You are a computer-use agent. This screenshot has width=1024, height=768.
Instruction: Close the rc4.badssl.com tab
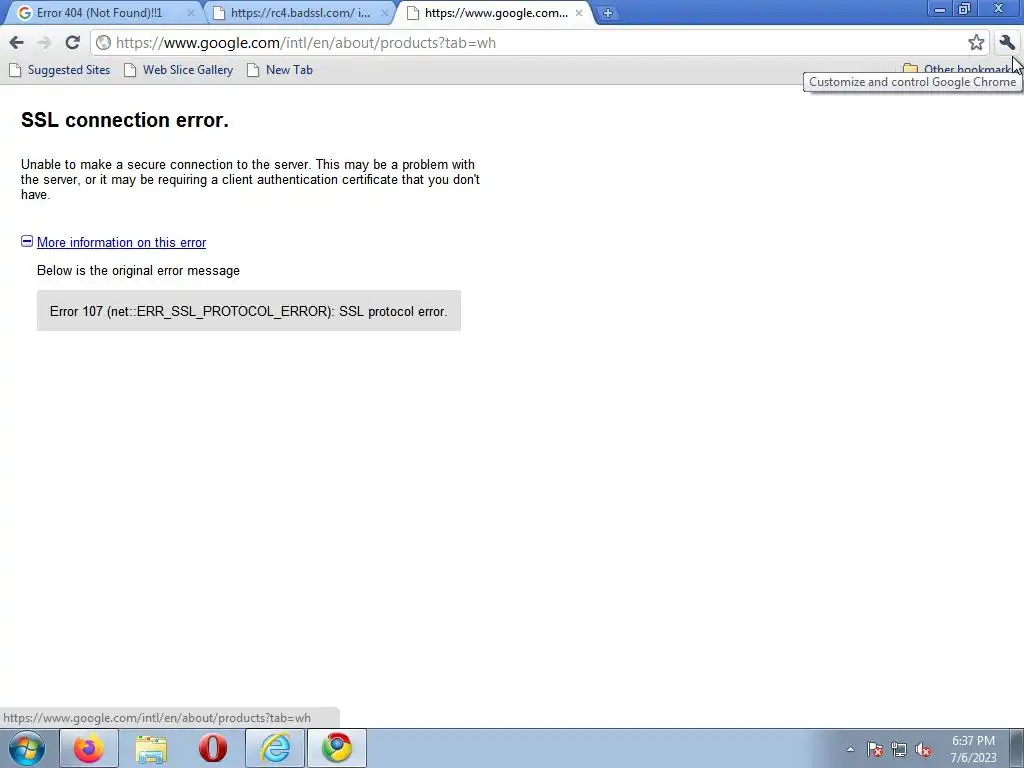pyautogui.click(x=385, y=13)
